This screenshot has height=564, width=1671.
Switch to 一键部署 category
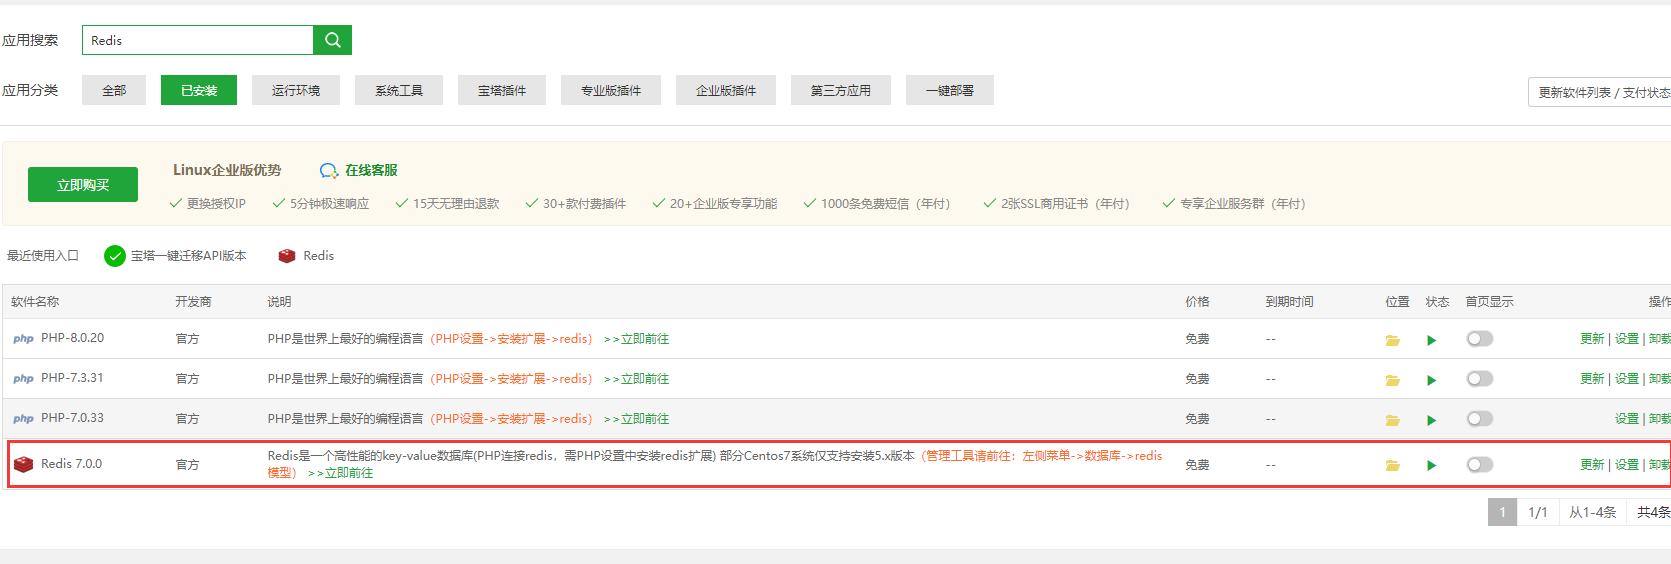click(950, 90)
